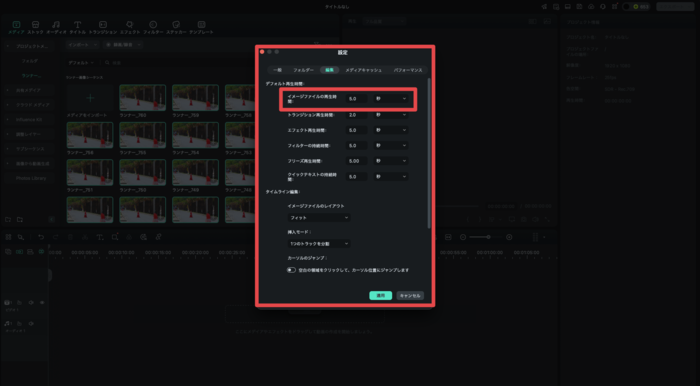
Task: Click the search magnifier in media panel
Action: (107, 63)
